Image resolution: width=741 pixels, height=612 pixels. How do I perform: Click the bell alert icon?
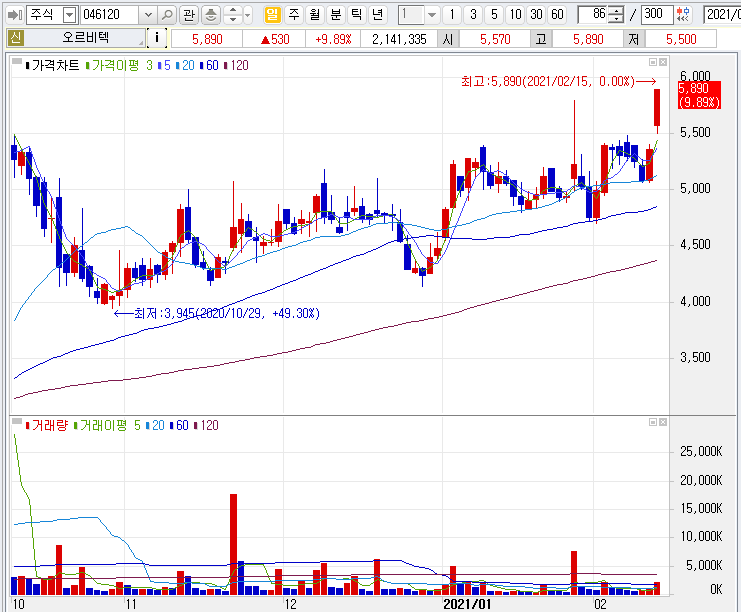tap(211, 15)
